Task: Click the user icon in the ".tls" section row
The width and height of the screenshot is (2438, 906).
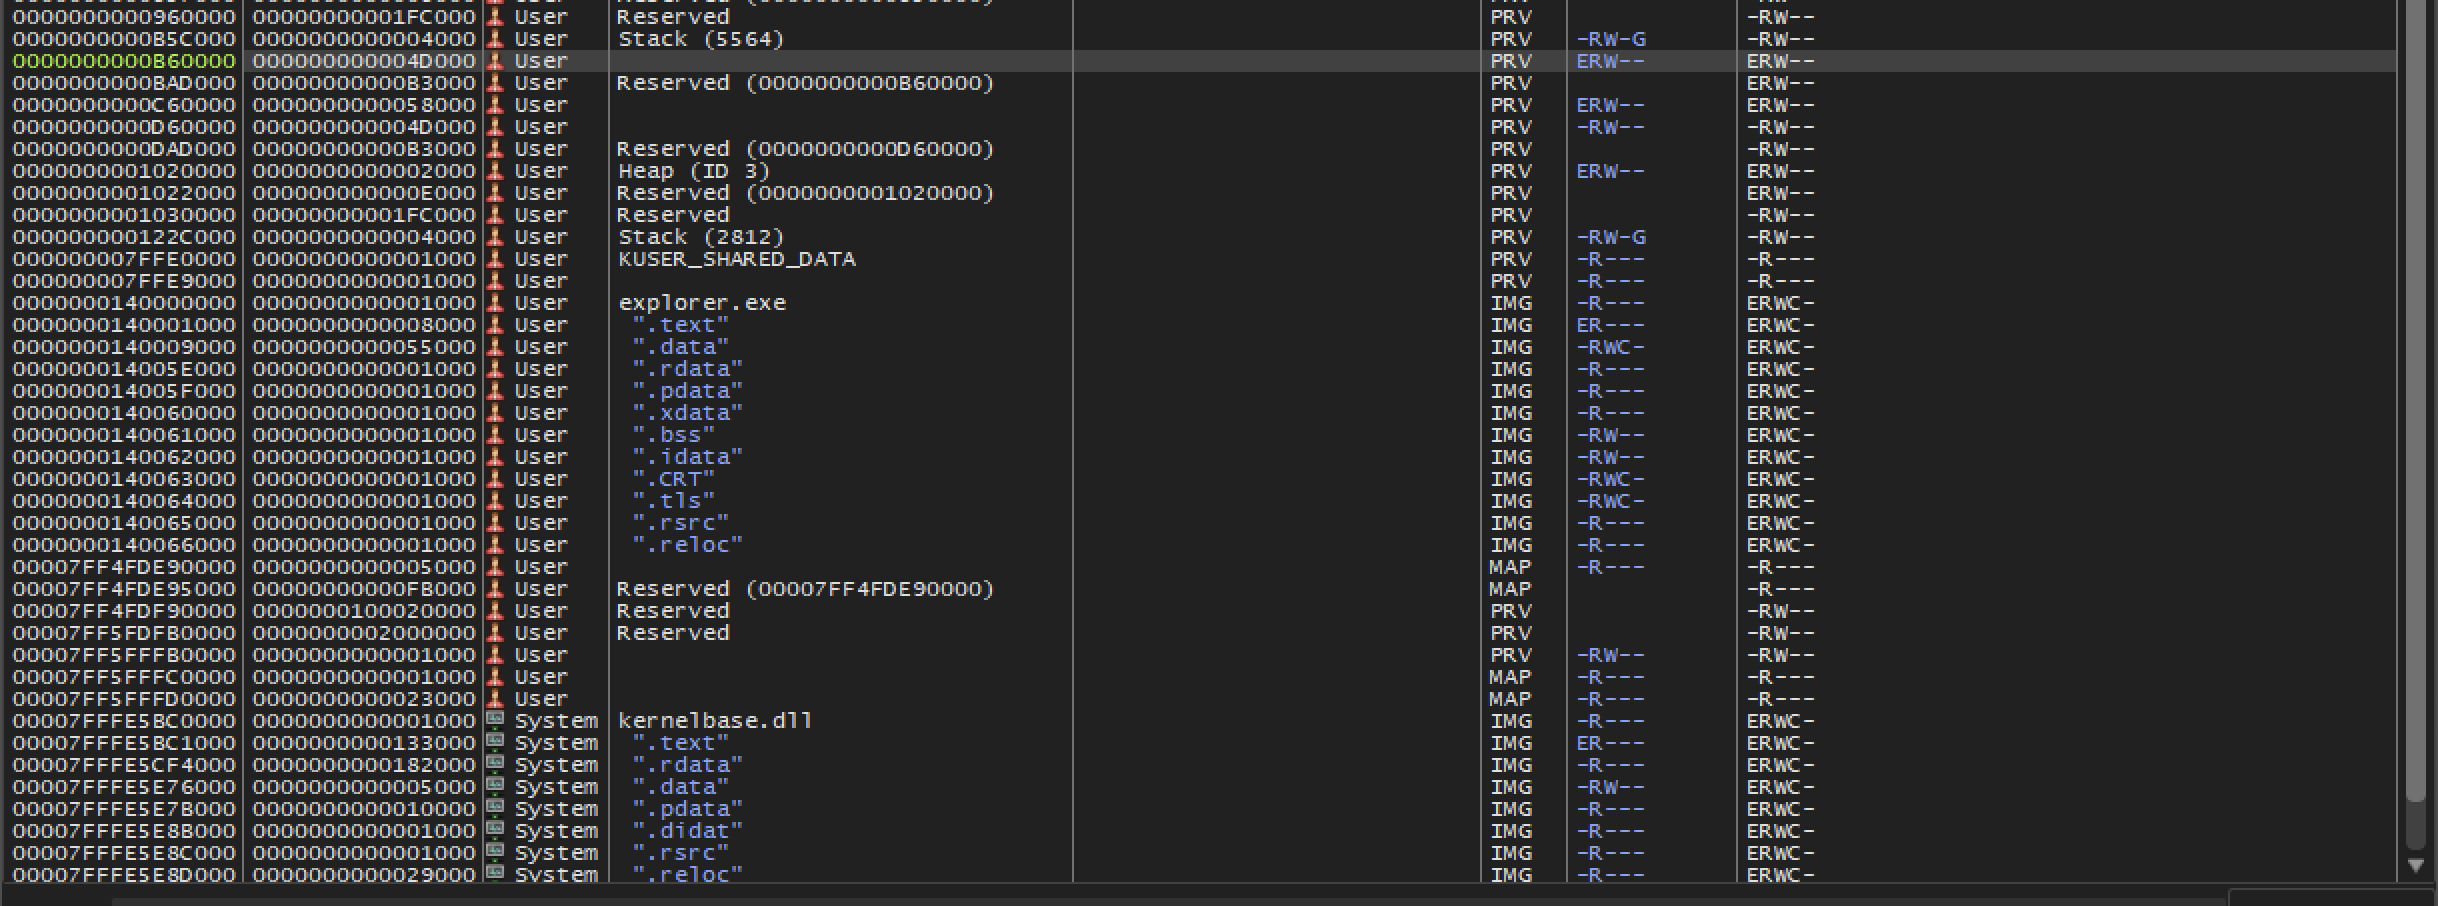Action: (495, 501)
